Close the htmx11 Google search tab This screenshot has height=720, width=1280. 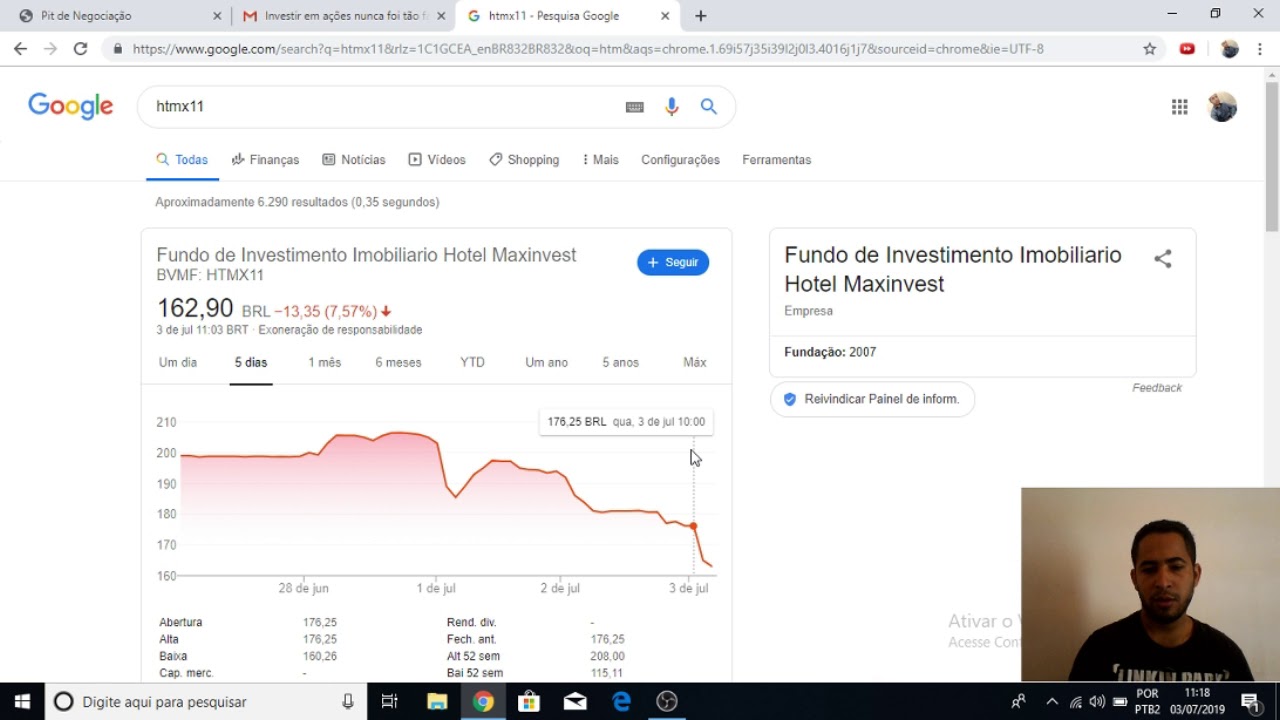665,16
